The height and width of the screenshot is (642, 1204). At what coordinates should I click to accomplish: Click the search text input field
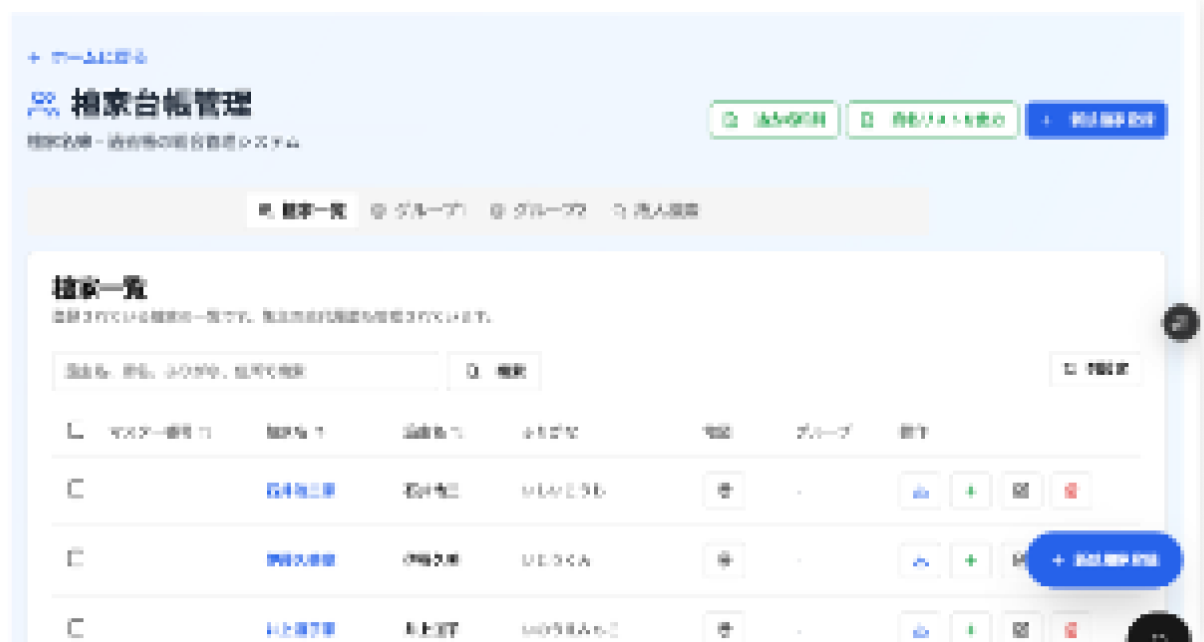pyautogui.click(x=246, y=371)
